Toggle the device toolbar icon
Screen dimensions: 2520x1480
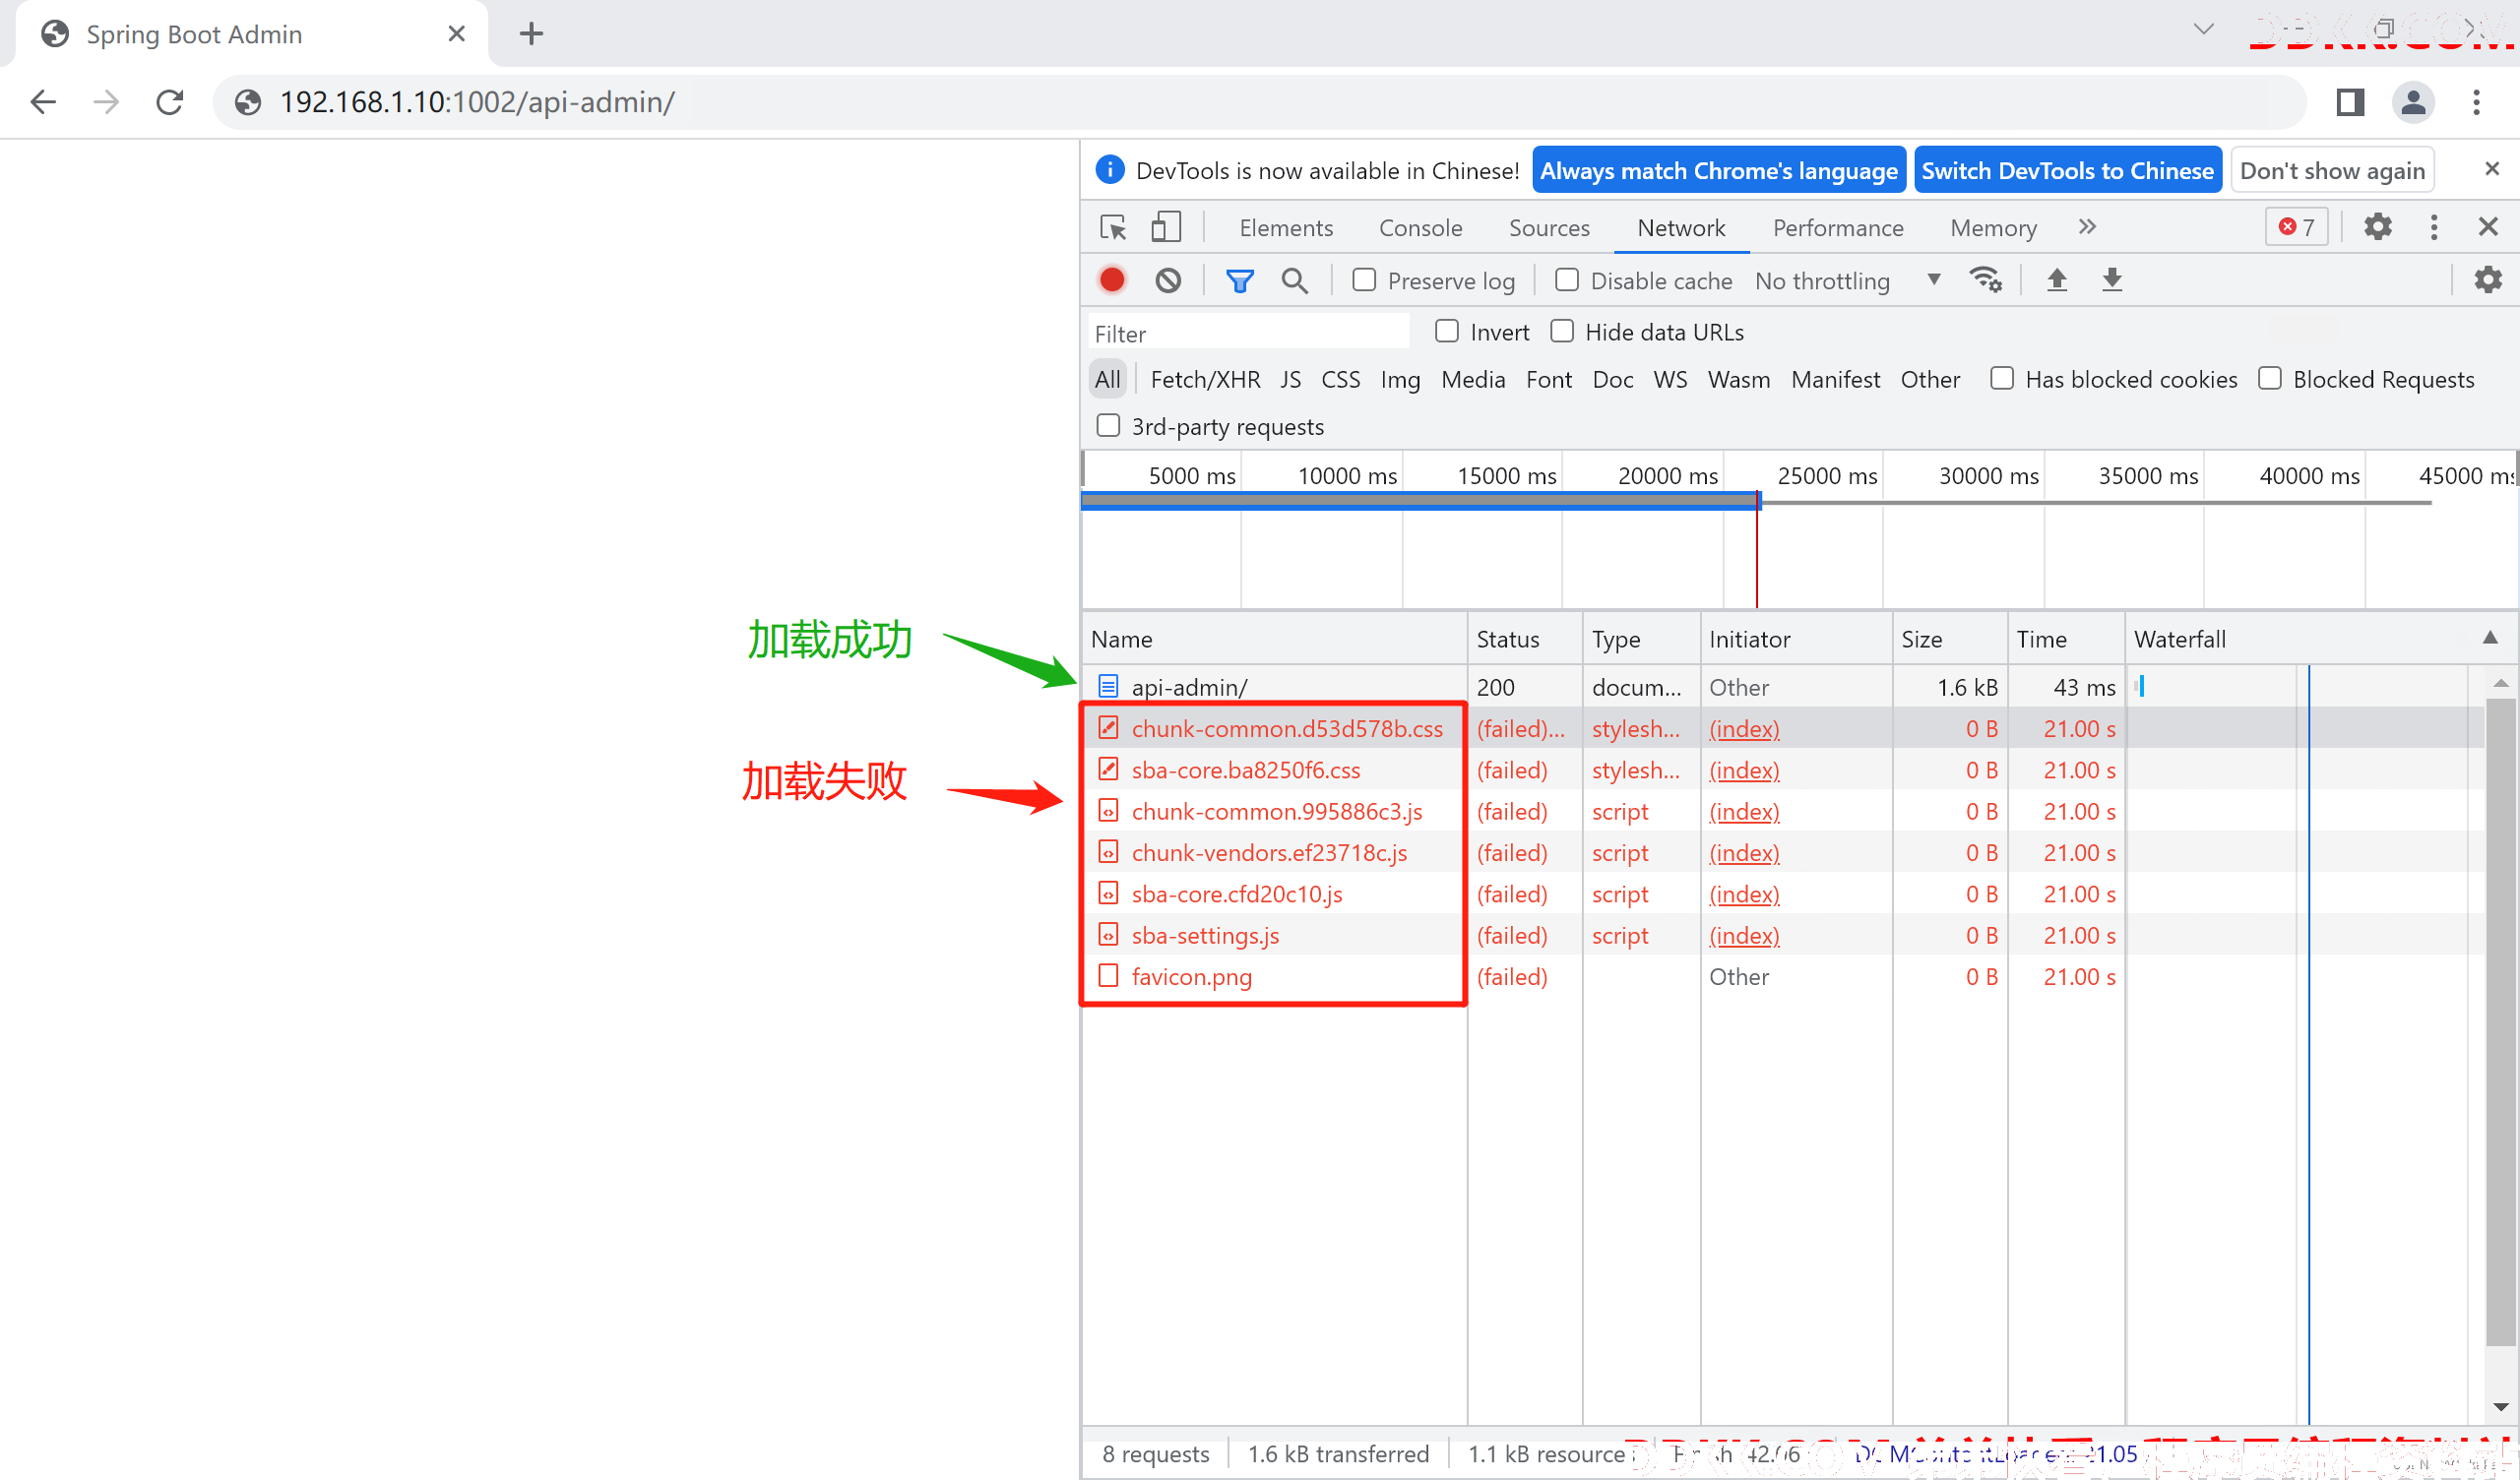pyautogui.click(x=1166, y=227)
